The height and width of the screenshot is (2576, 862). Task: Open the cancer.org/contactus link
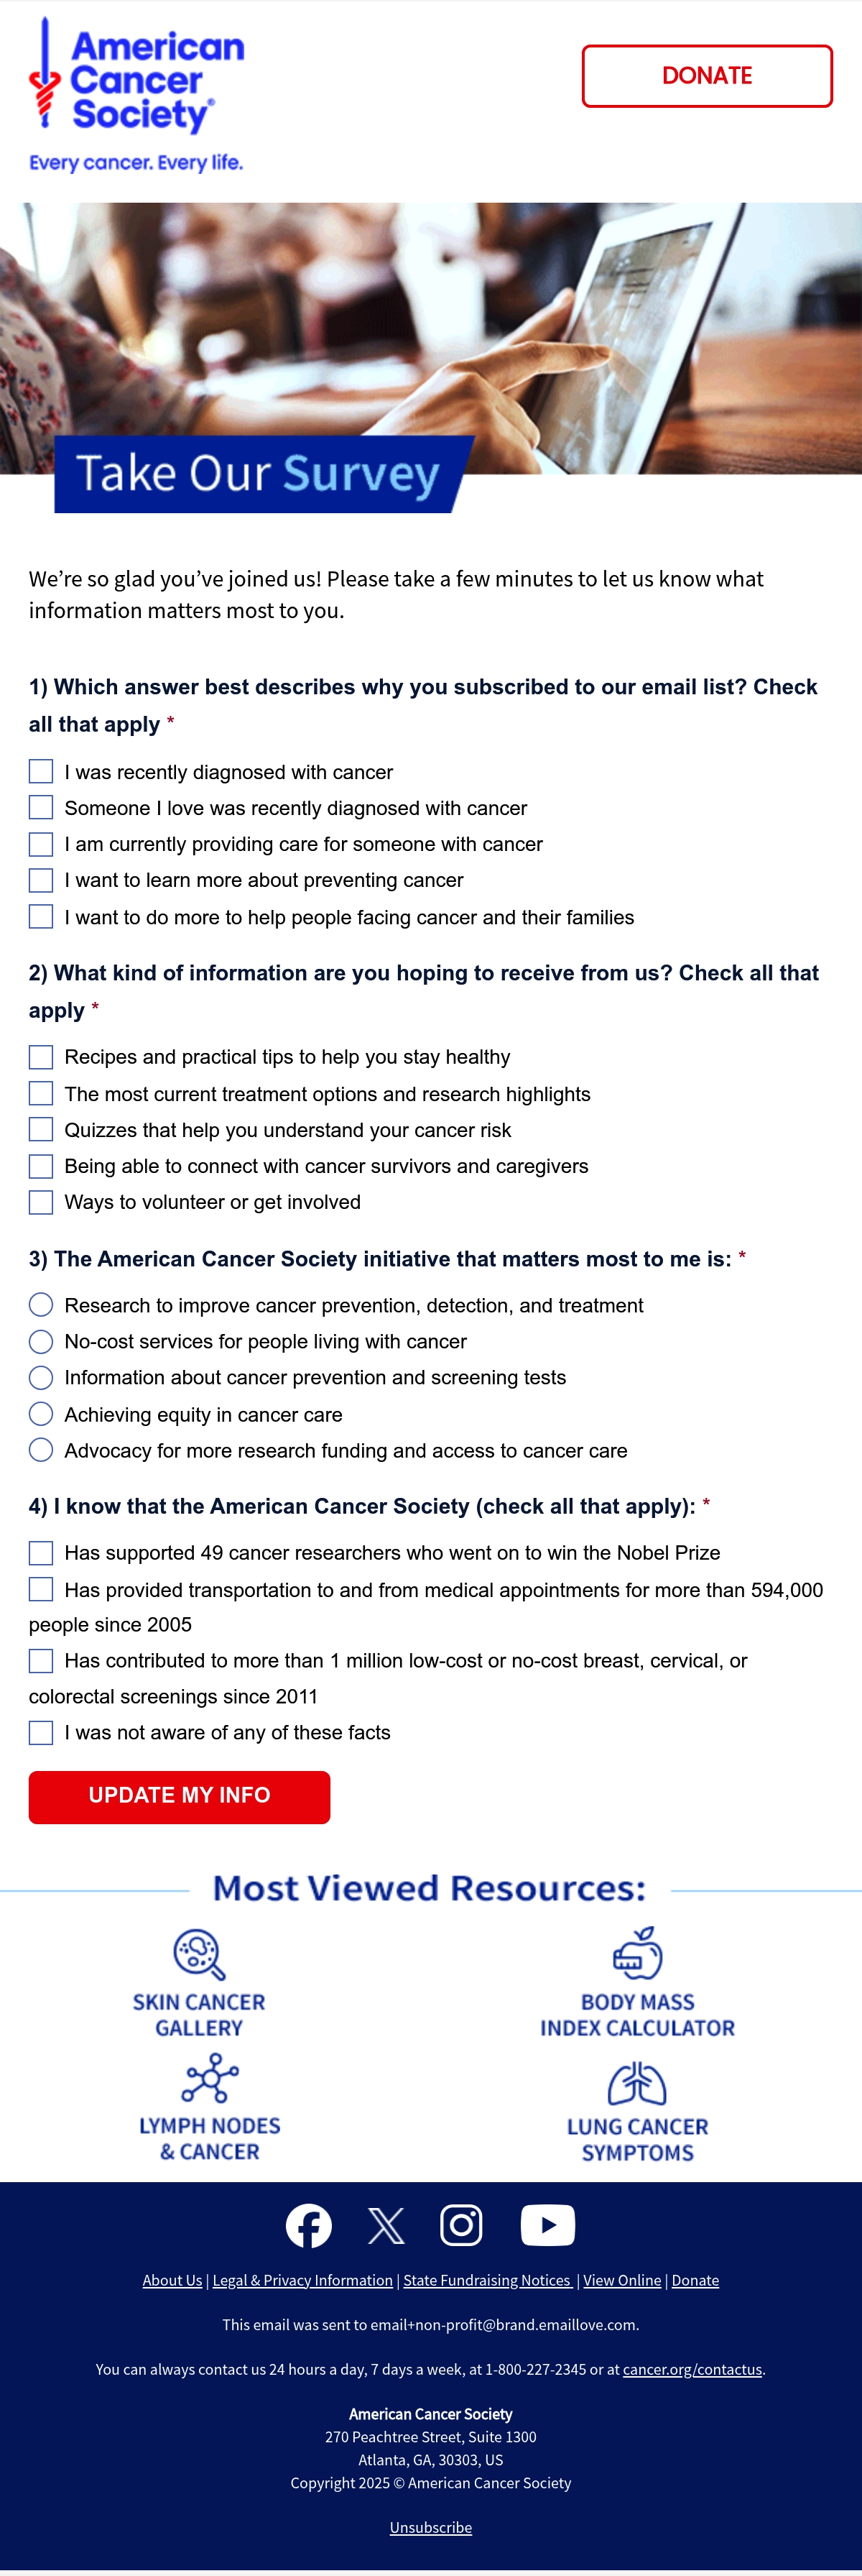pyautogui.click(x=692, y=2369)
